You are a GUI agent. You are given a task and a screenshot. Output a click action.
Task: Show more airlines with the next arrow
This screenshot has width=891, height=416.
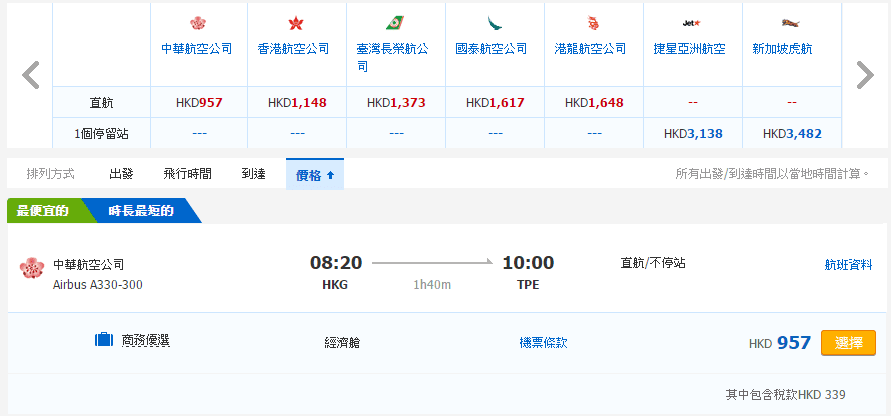(x=865, y=75)
